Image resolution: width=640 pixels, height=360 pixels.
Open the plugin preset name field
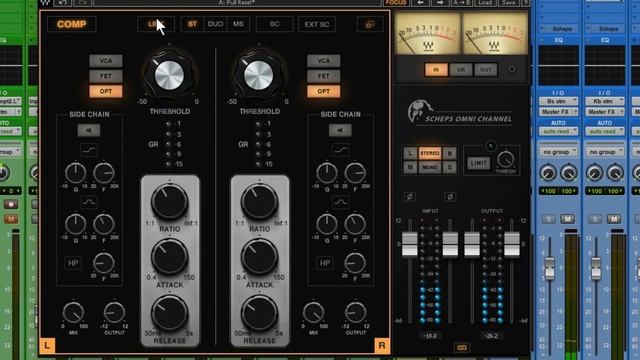pos(237,3)
